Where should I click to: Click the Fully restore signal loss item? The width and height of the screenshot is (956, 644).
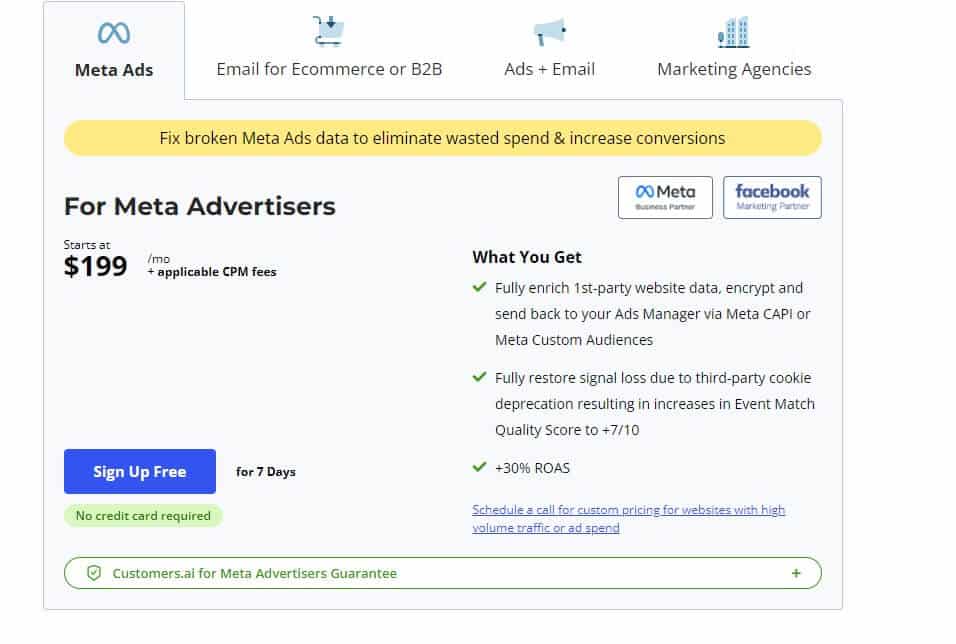[x=655, y=404]
